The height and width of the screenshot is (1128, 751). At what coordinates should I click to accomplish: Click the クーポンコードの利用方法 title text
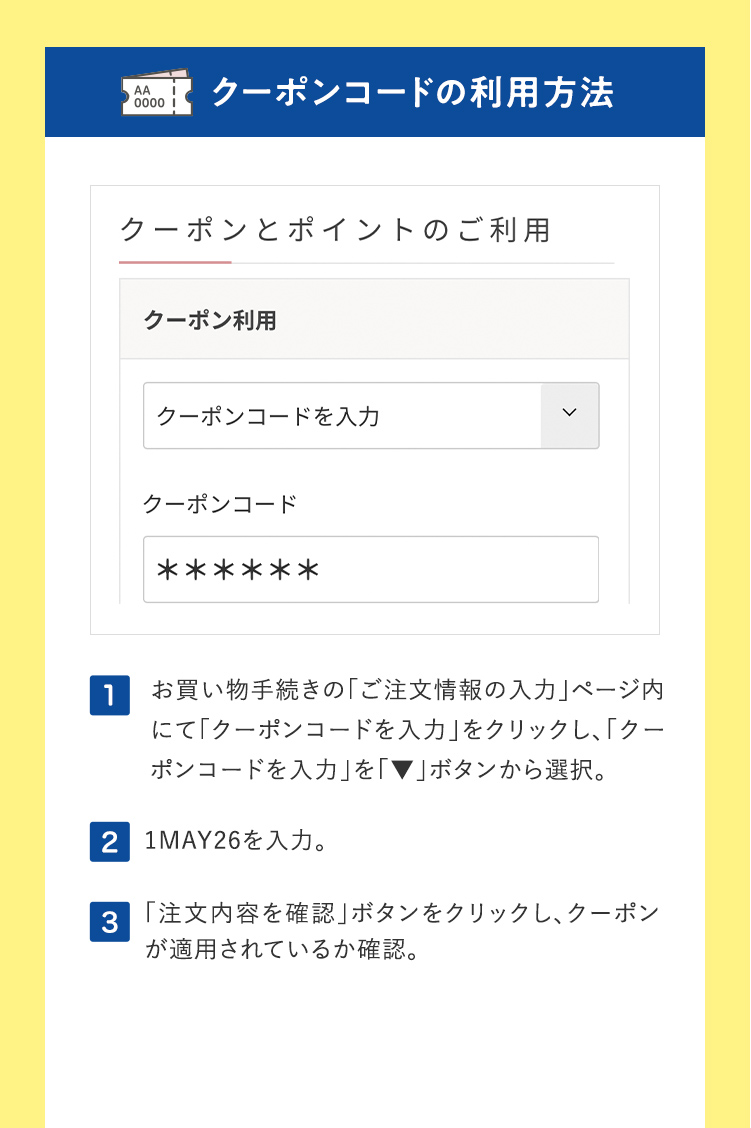[x=415, y=92]
